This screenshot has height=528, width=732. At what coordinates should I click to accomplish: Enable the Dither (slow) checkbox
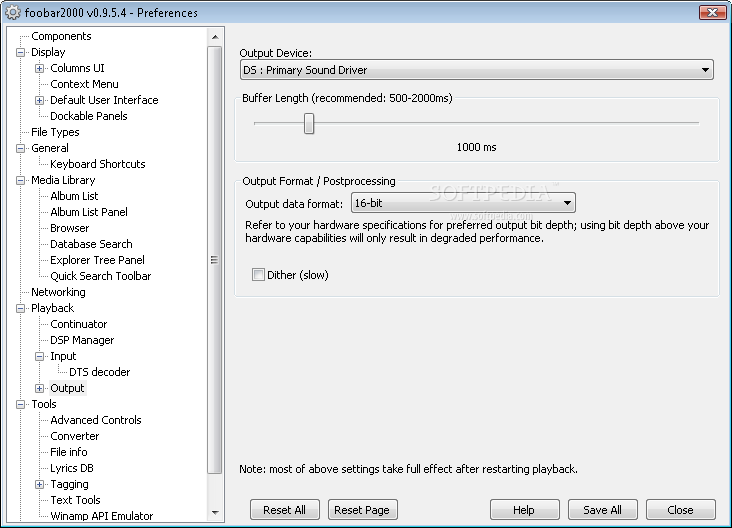click(258, 275)
